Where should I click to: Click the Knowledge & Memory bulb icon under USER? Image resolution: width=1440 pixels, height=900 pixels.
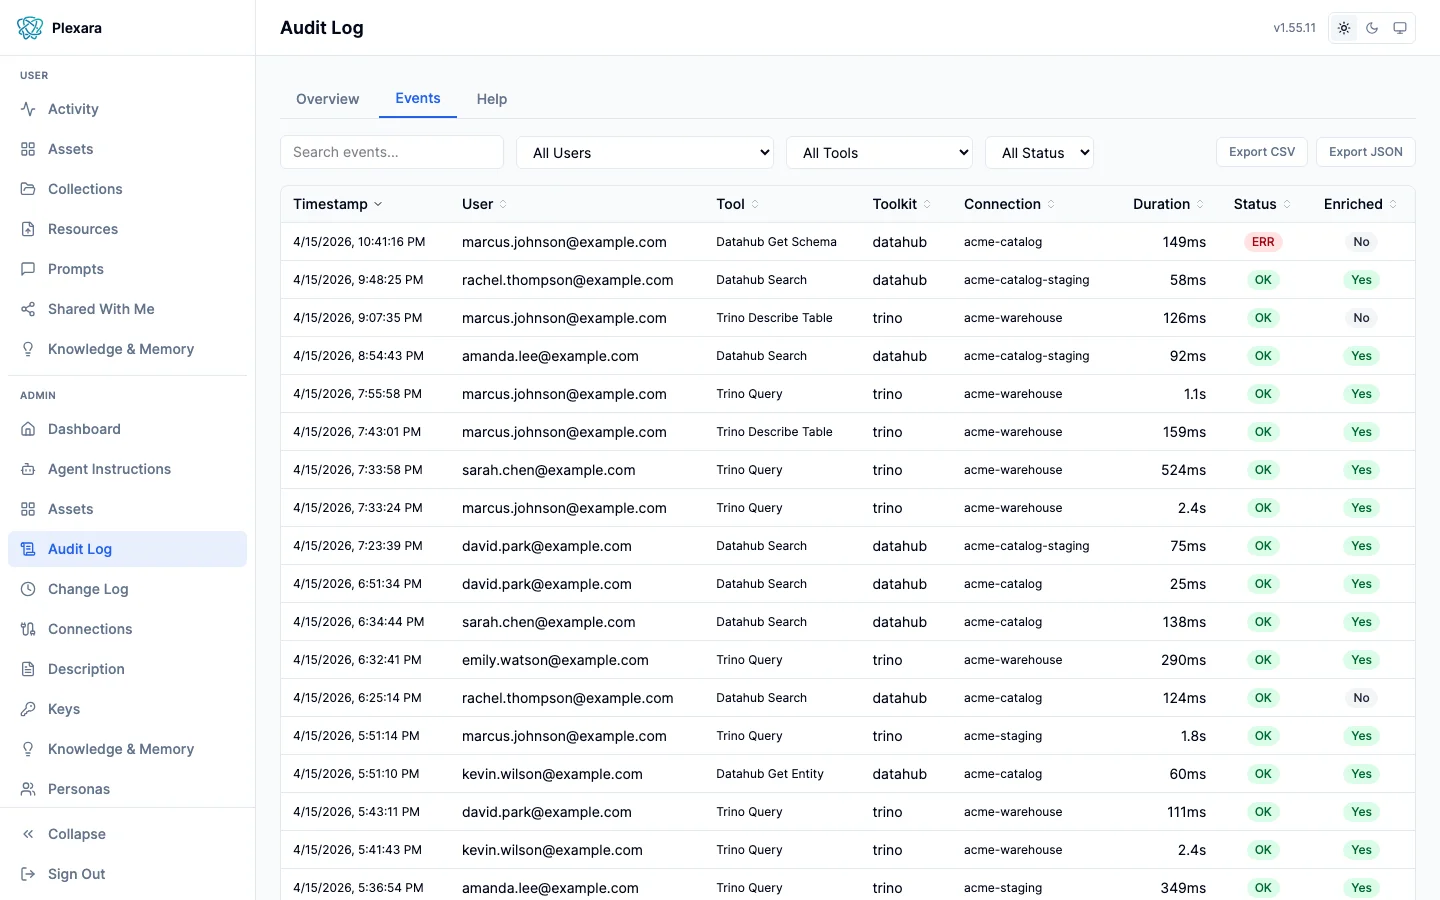pos(28,349)
